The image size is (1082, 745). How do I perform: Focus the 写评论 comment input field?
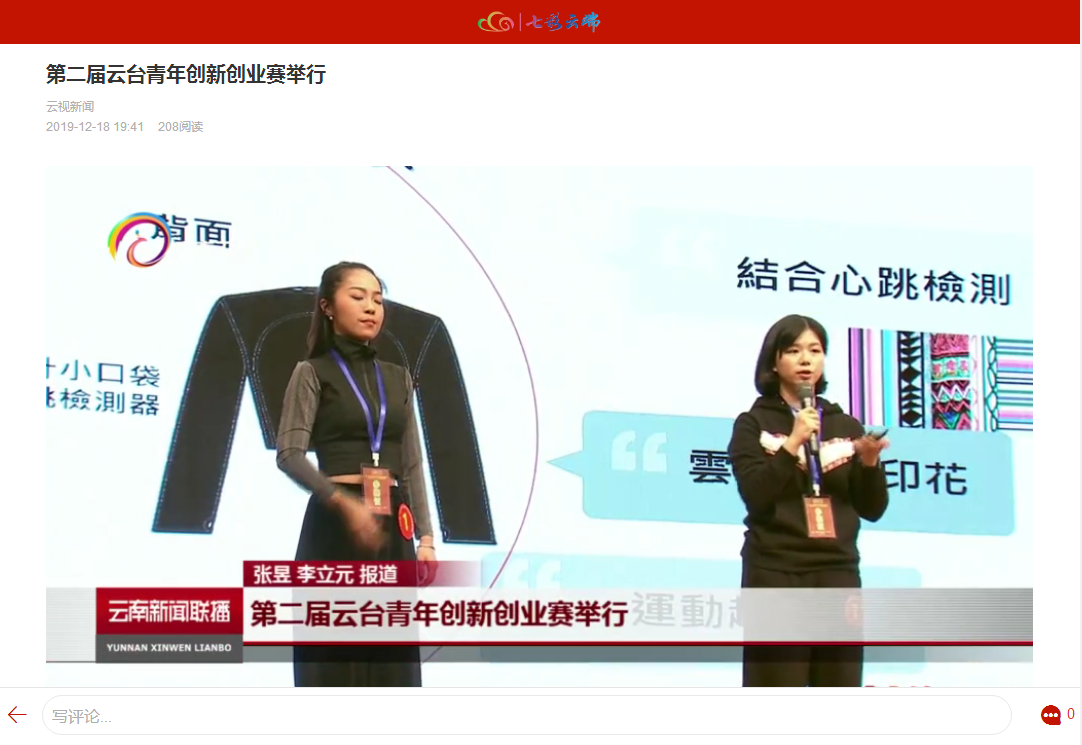[527, 716]
